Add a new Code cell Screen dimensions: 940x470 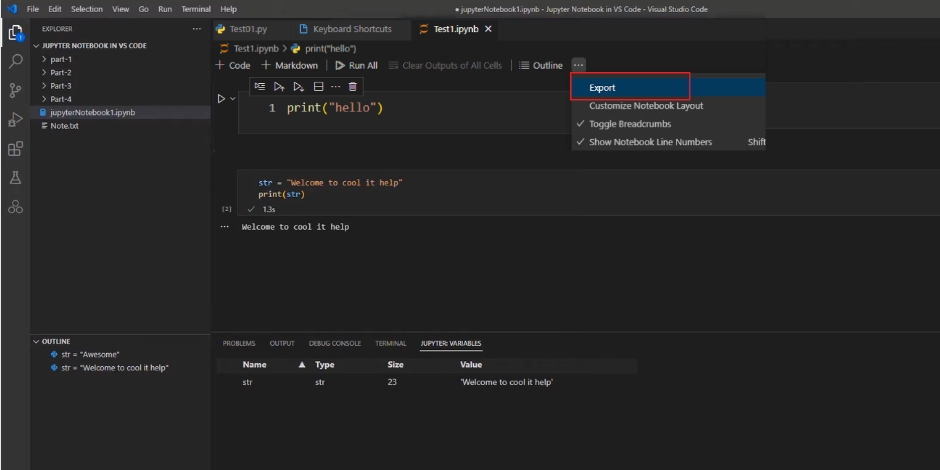click(x=233, y=65)
